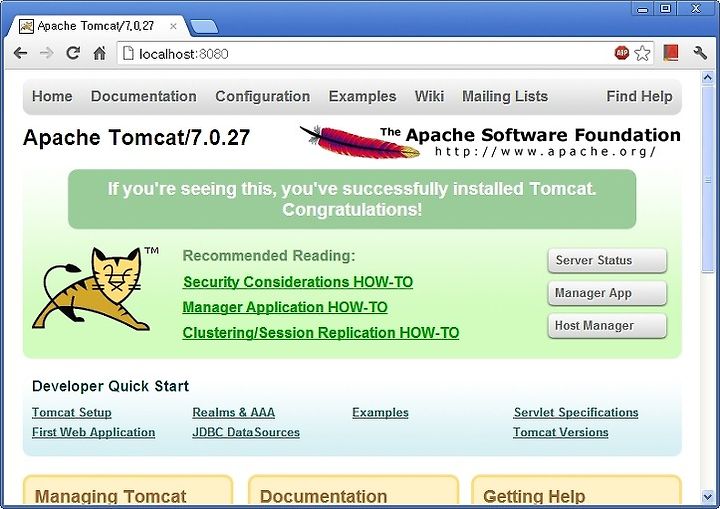Open Mailing Lists in the navigation bar

click(505, 96)
